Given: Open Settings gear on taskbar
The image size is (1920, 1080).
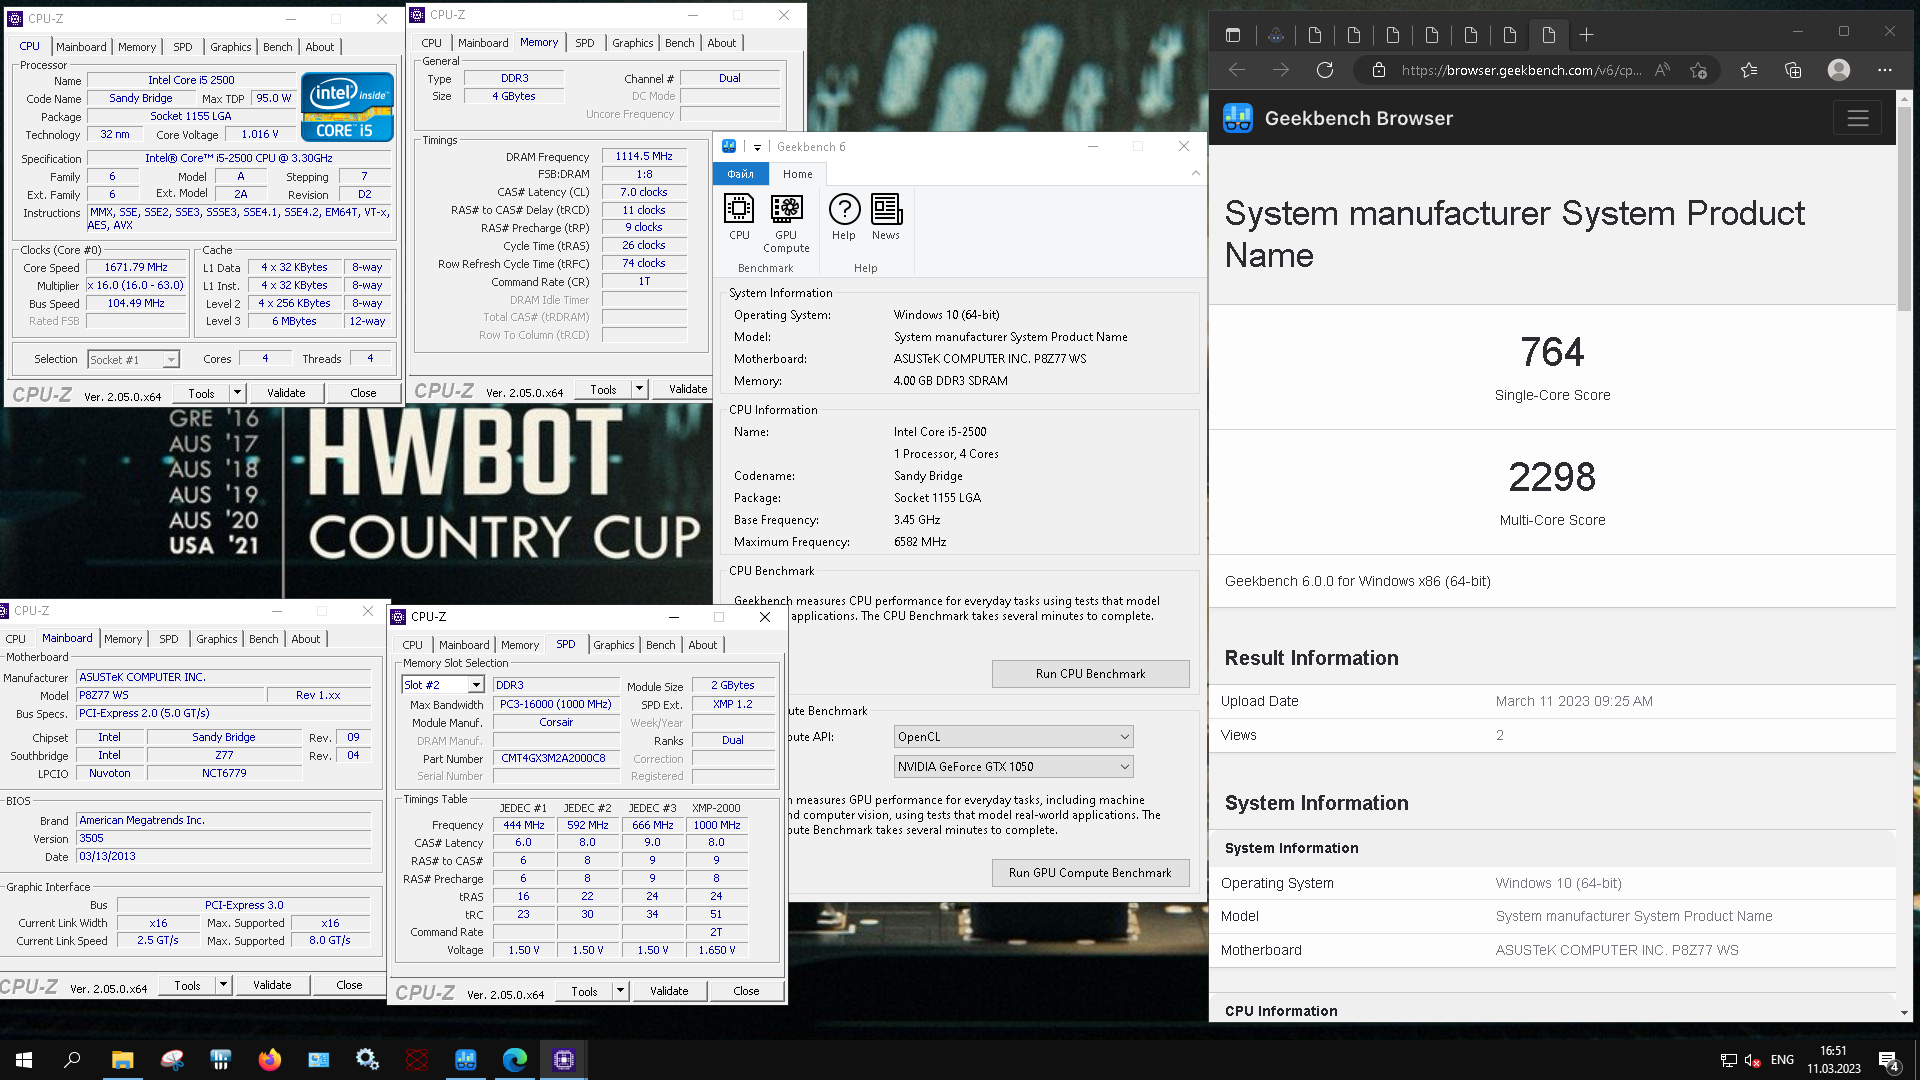Looking at the screenshot, I should pos(367,1060).
